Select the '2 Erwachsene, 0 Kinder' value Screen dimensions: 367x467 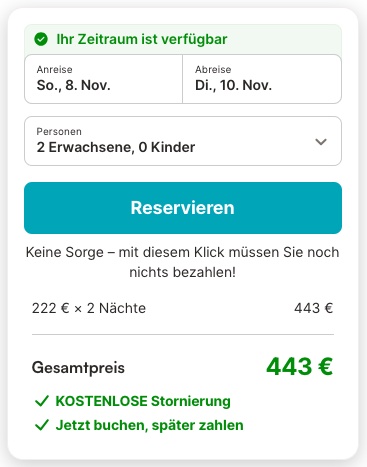pyautogui.click(x=116, y=147)
